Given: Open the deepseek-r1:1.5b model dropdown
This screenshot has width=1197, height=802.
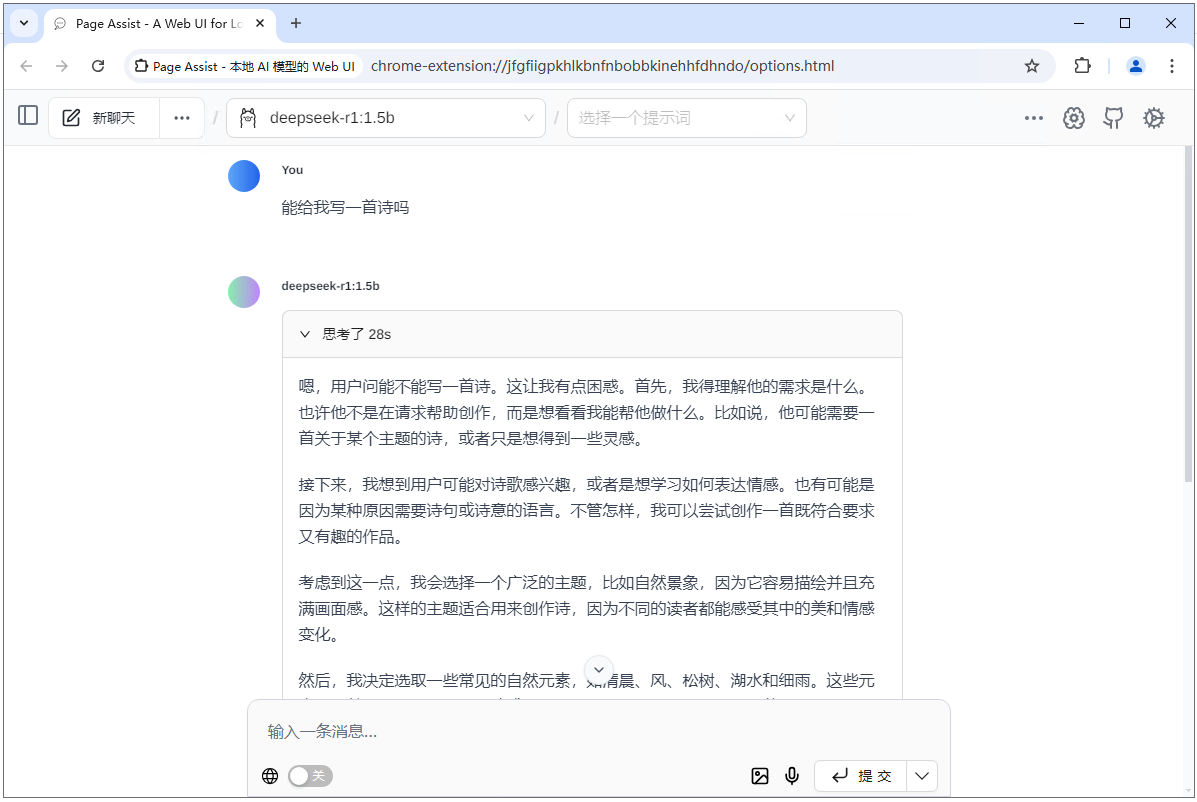Looking at the screenshot, I should [386, 118].
